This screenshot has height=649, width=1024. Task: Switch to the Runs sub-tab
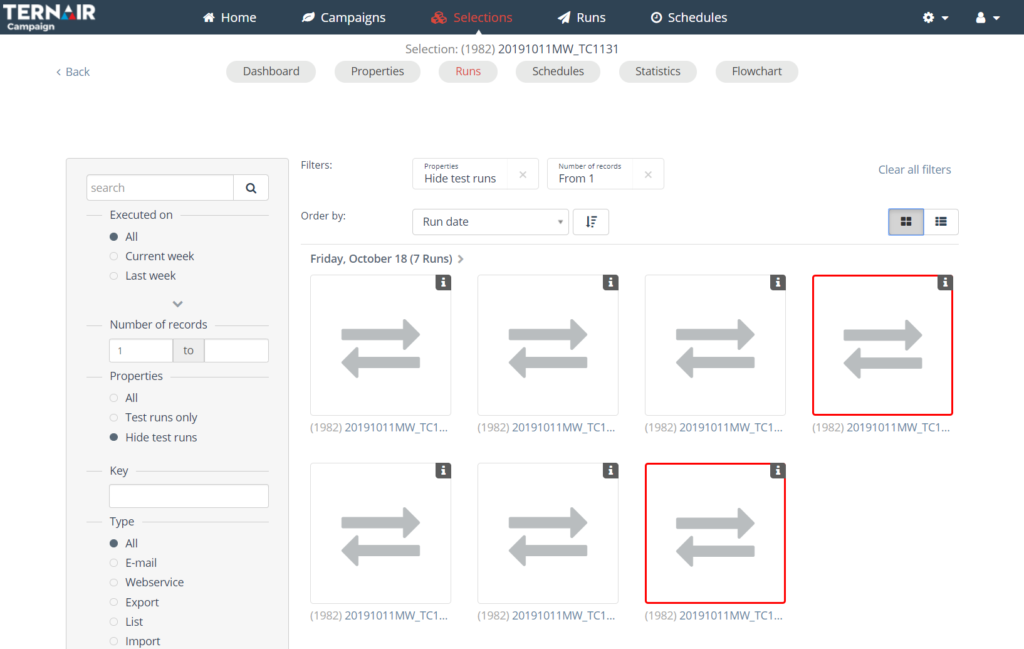[x=468, y=71]
